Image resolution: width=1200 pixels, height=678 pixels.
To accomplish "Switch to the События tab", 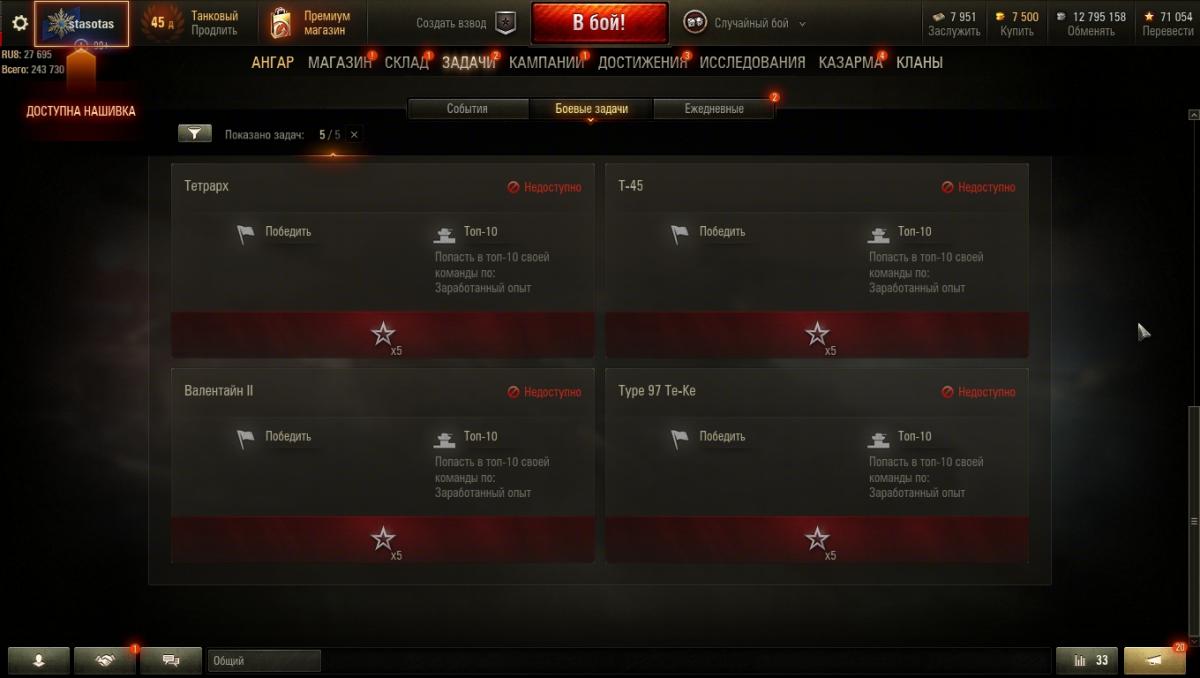I will pos(467,109).
